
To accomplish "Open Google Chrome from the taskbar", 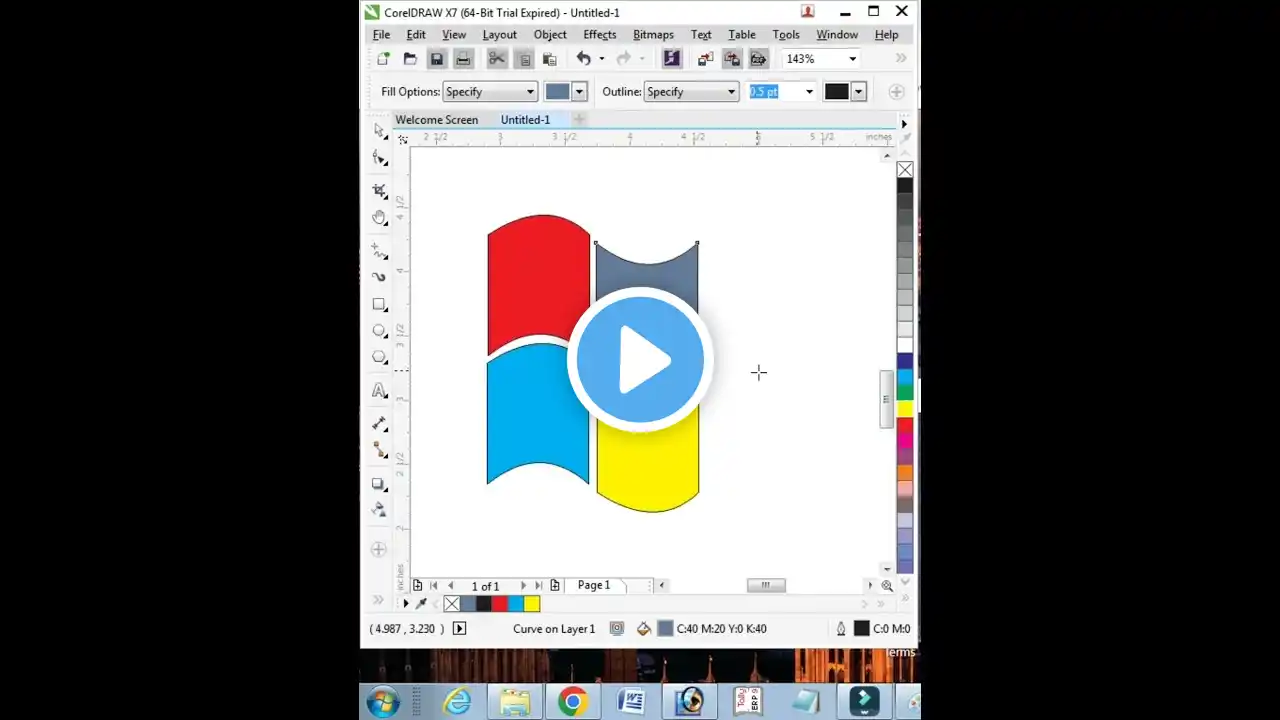I will (573, 702).
